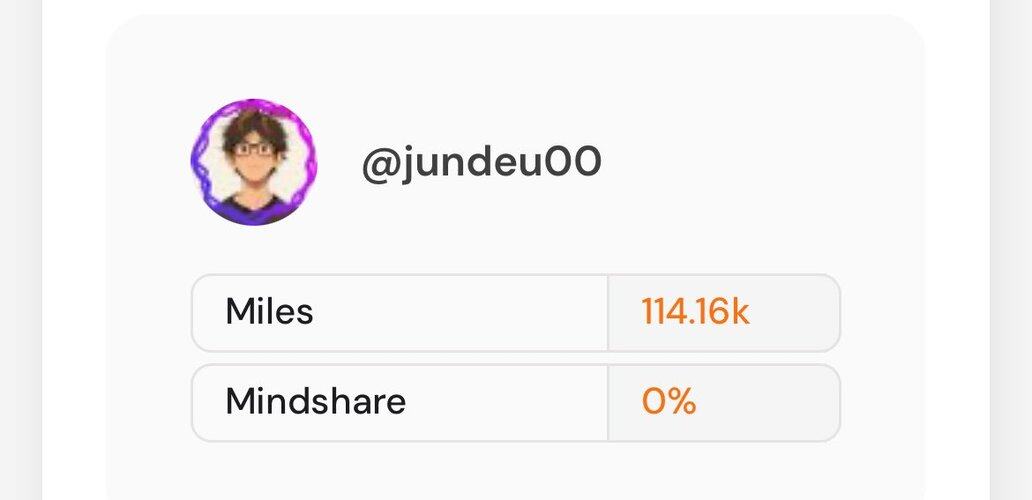This screenshot has height=500, width=1032.
Task: Select the Miles label text
Action: [x=269, y=311]
